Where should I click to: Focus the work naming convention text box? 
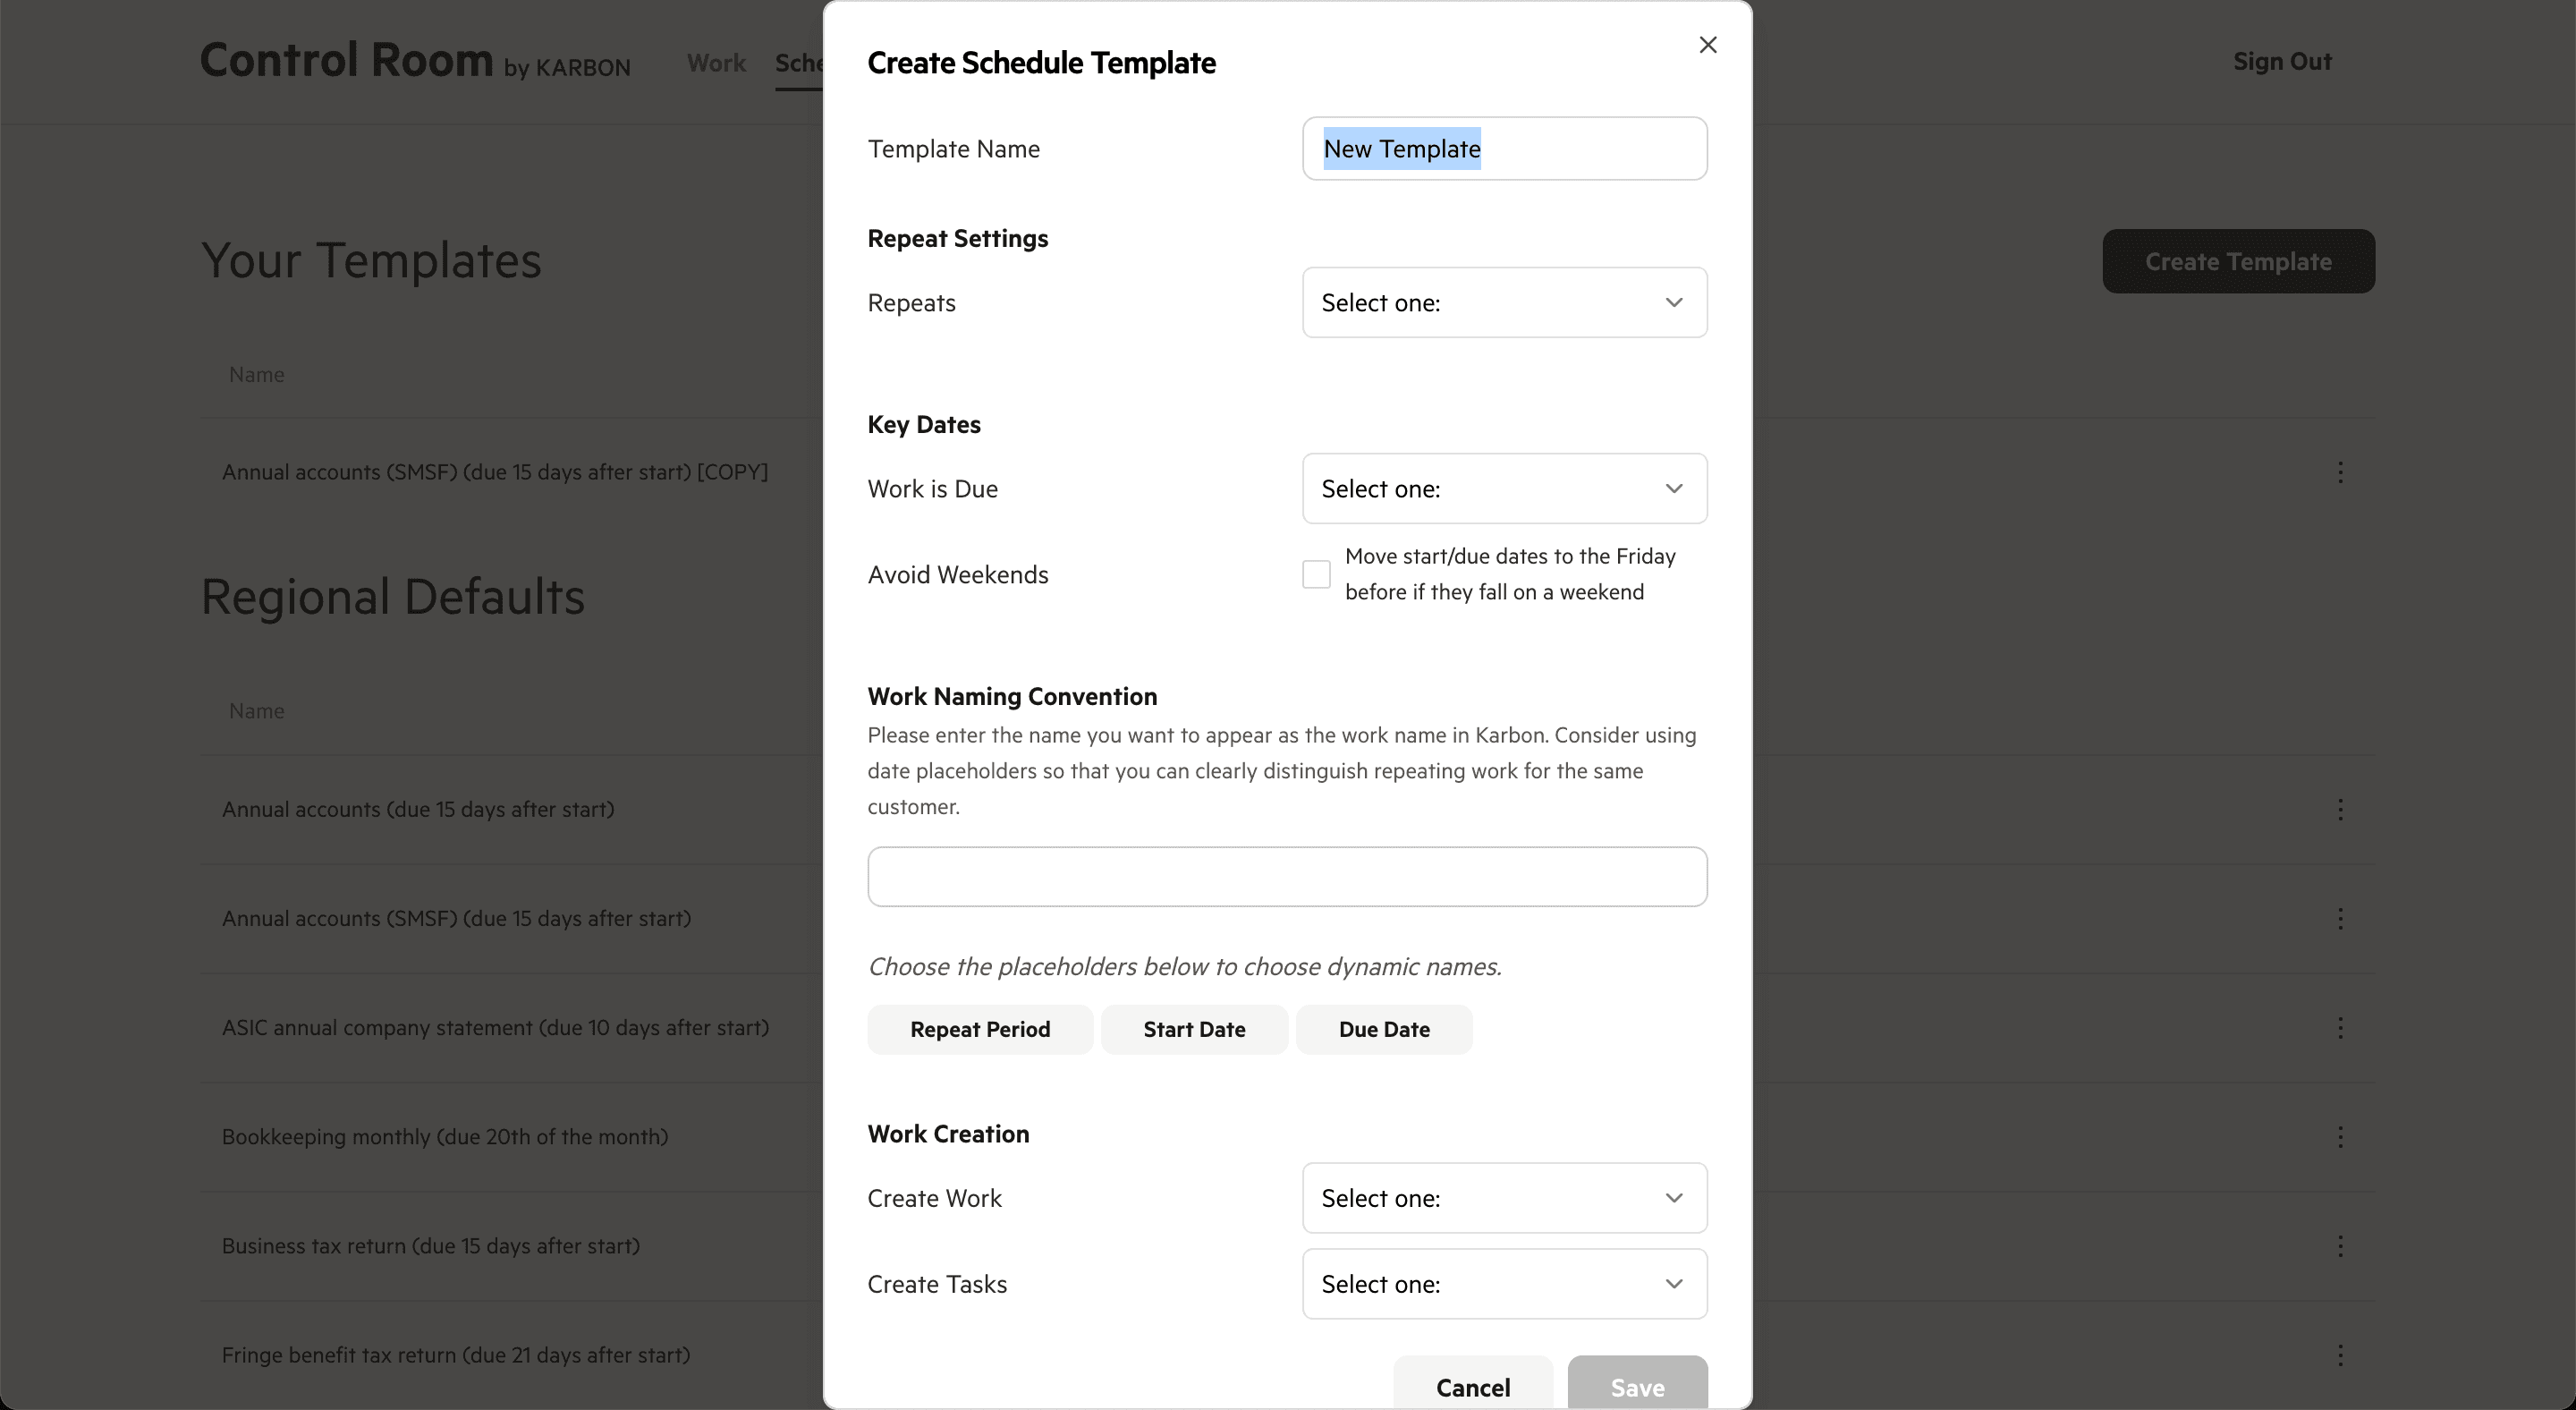click(x=1286, y=877)
